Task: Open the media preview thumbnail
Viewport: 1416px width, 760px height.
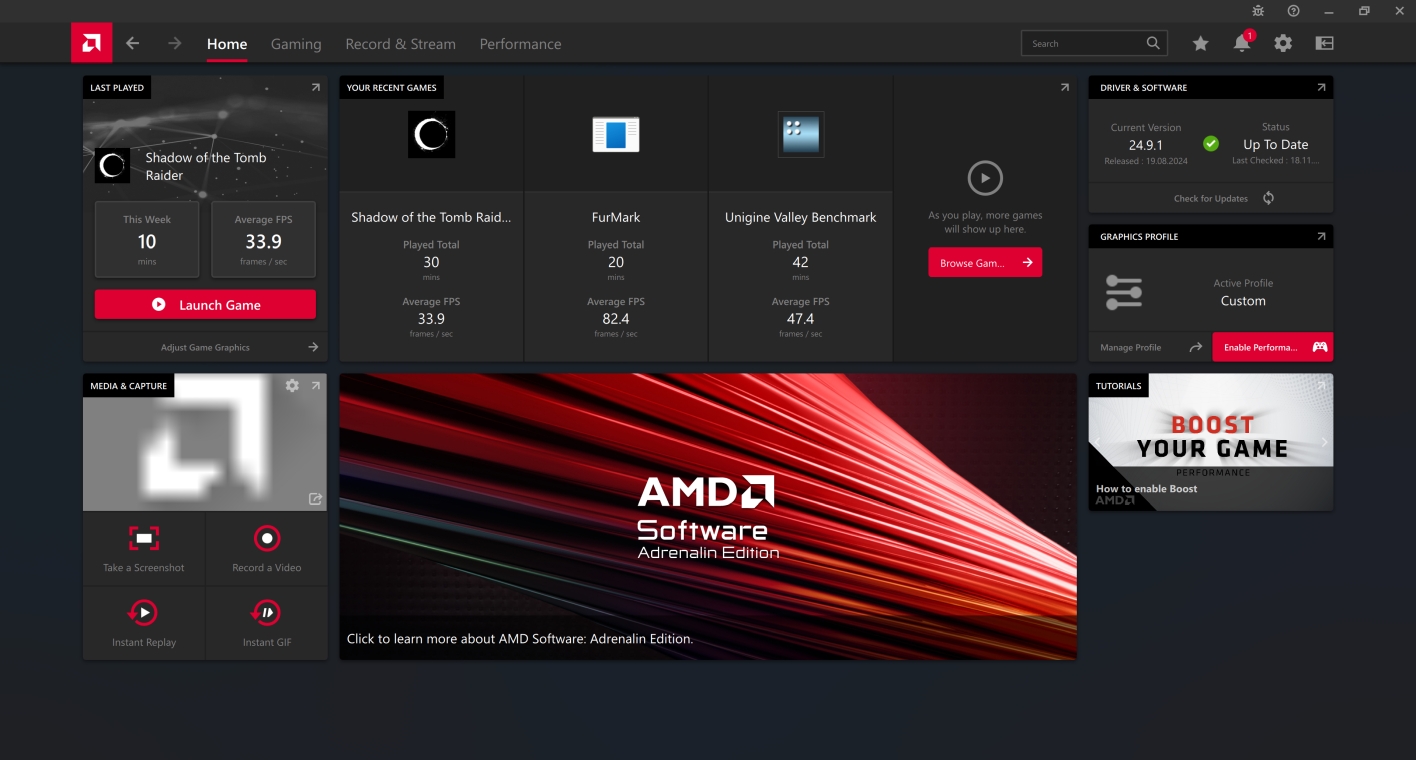Action: pyautogui.click(x=205, y=442)
